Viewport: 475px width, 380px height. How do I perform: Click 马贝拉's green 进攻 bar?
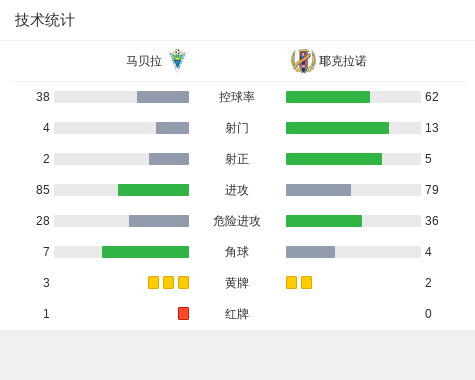click(153, 190)
